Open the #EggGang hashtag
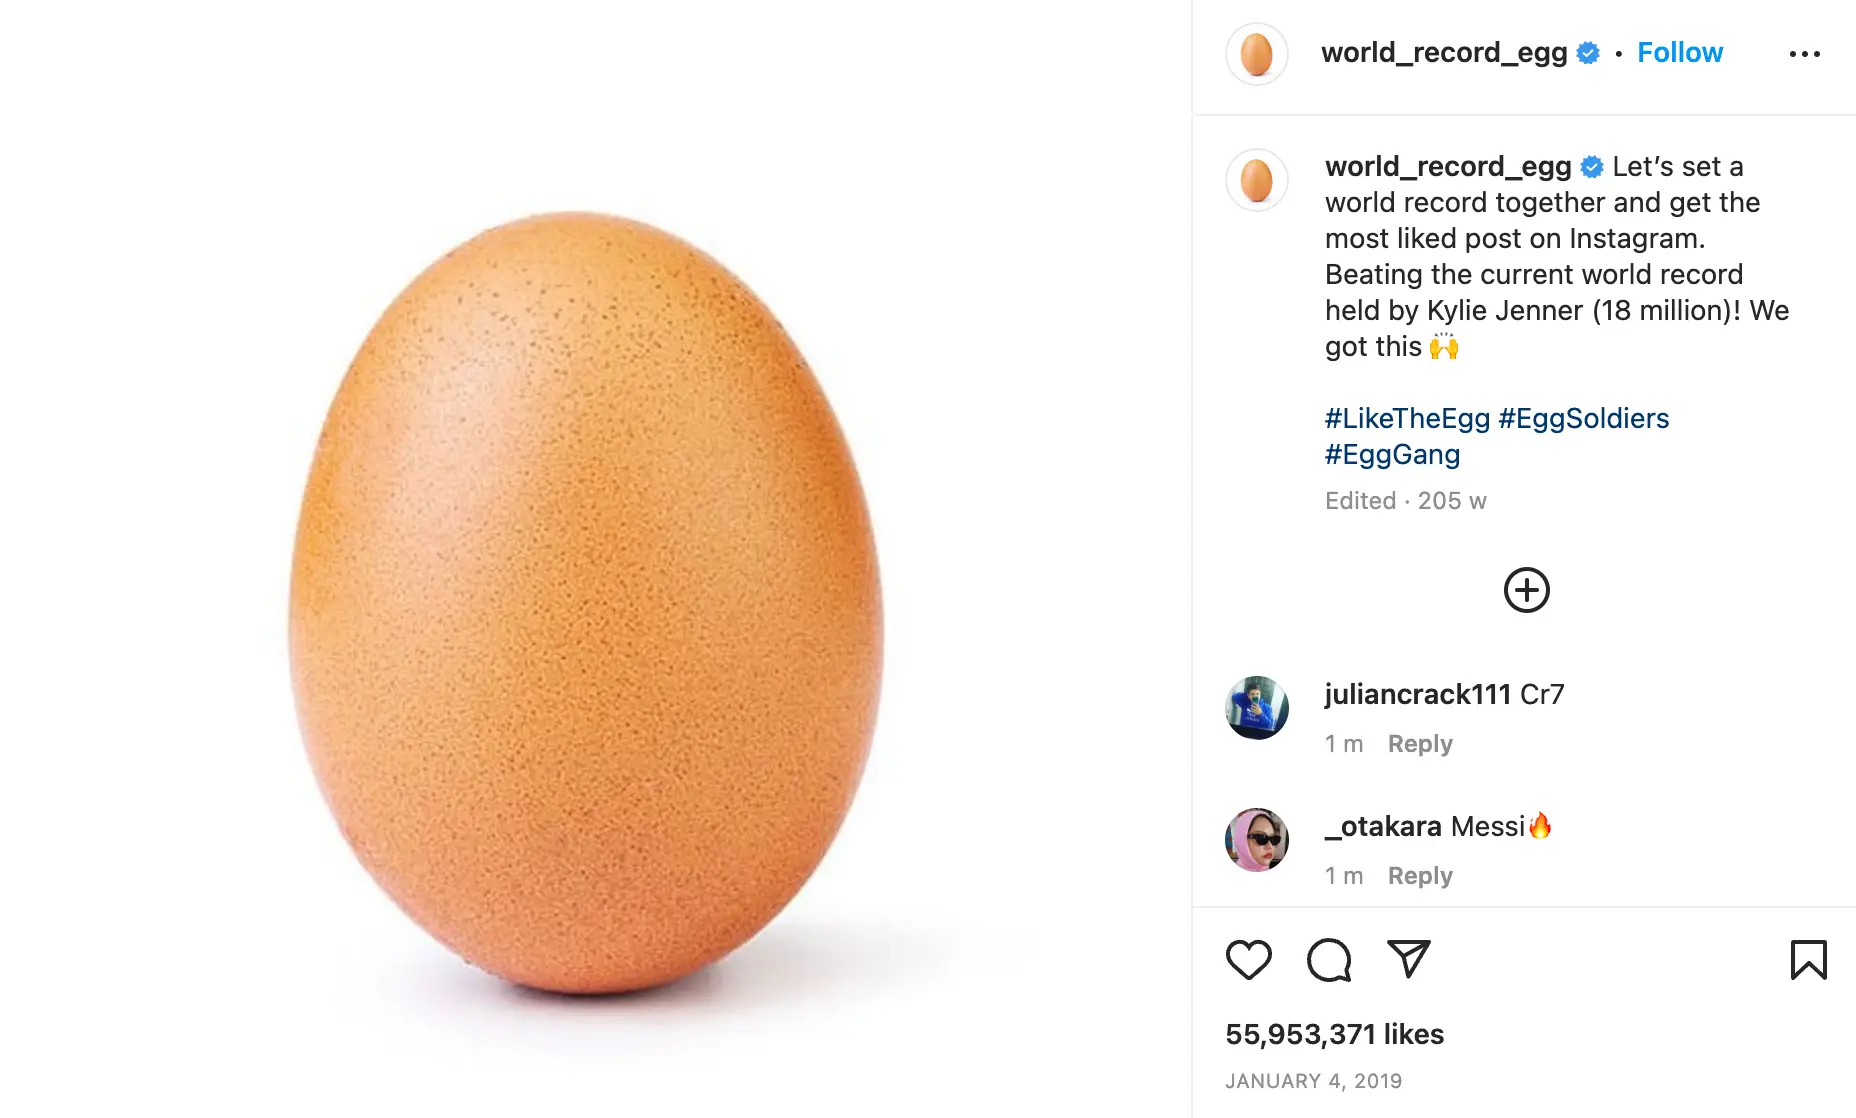This screenshot has height=1118, width=1856. click(1392, 454)
